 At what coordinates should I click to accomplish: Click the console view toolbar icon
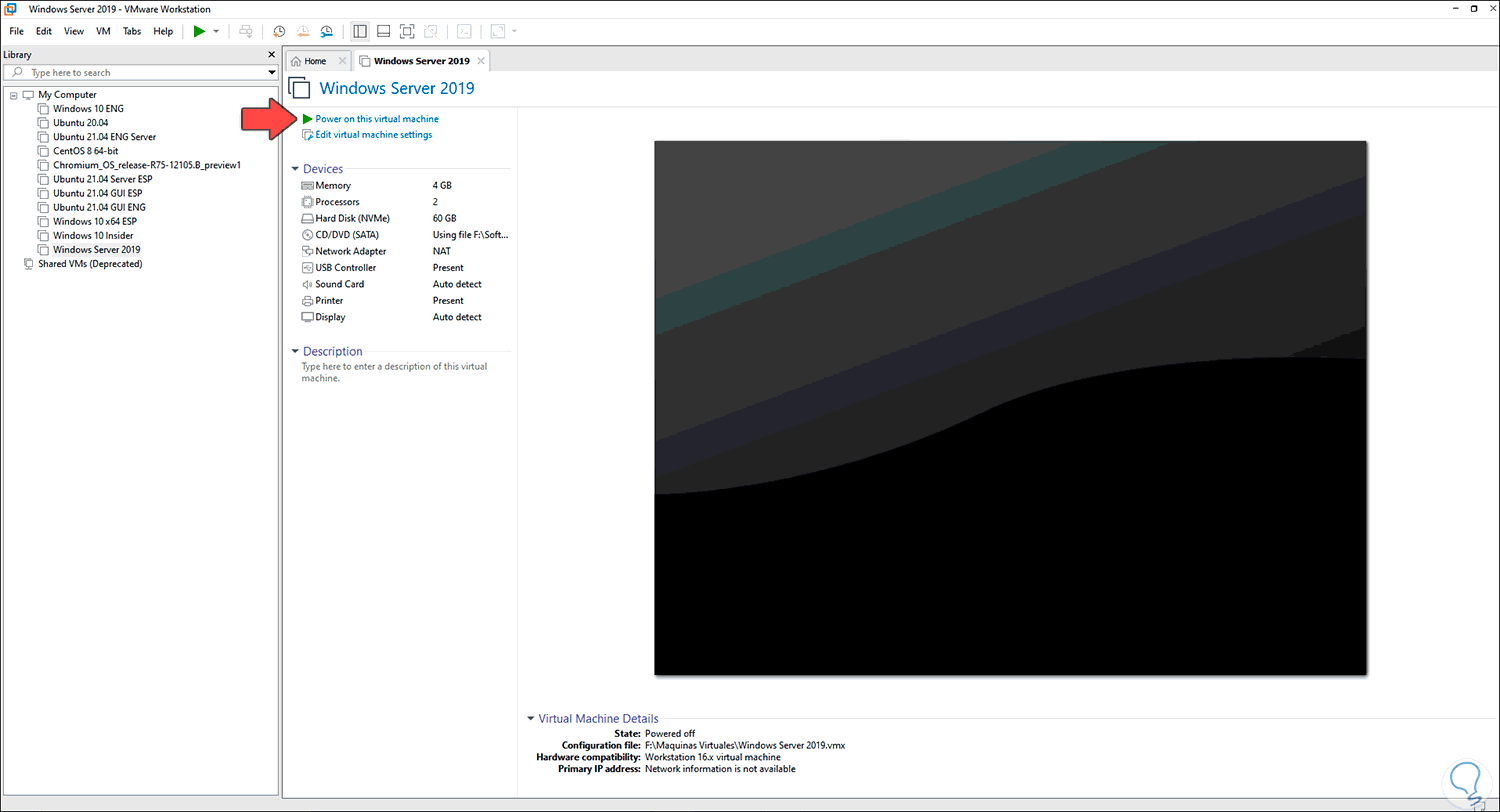(x=464, y=31)
